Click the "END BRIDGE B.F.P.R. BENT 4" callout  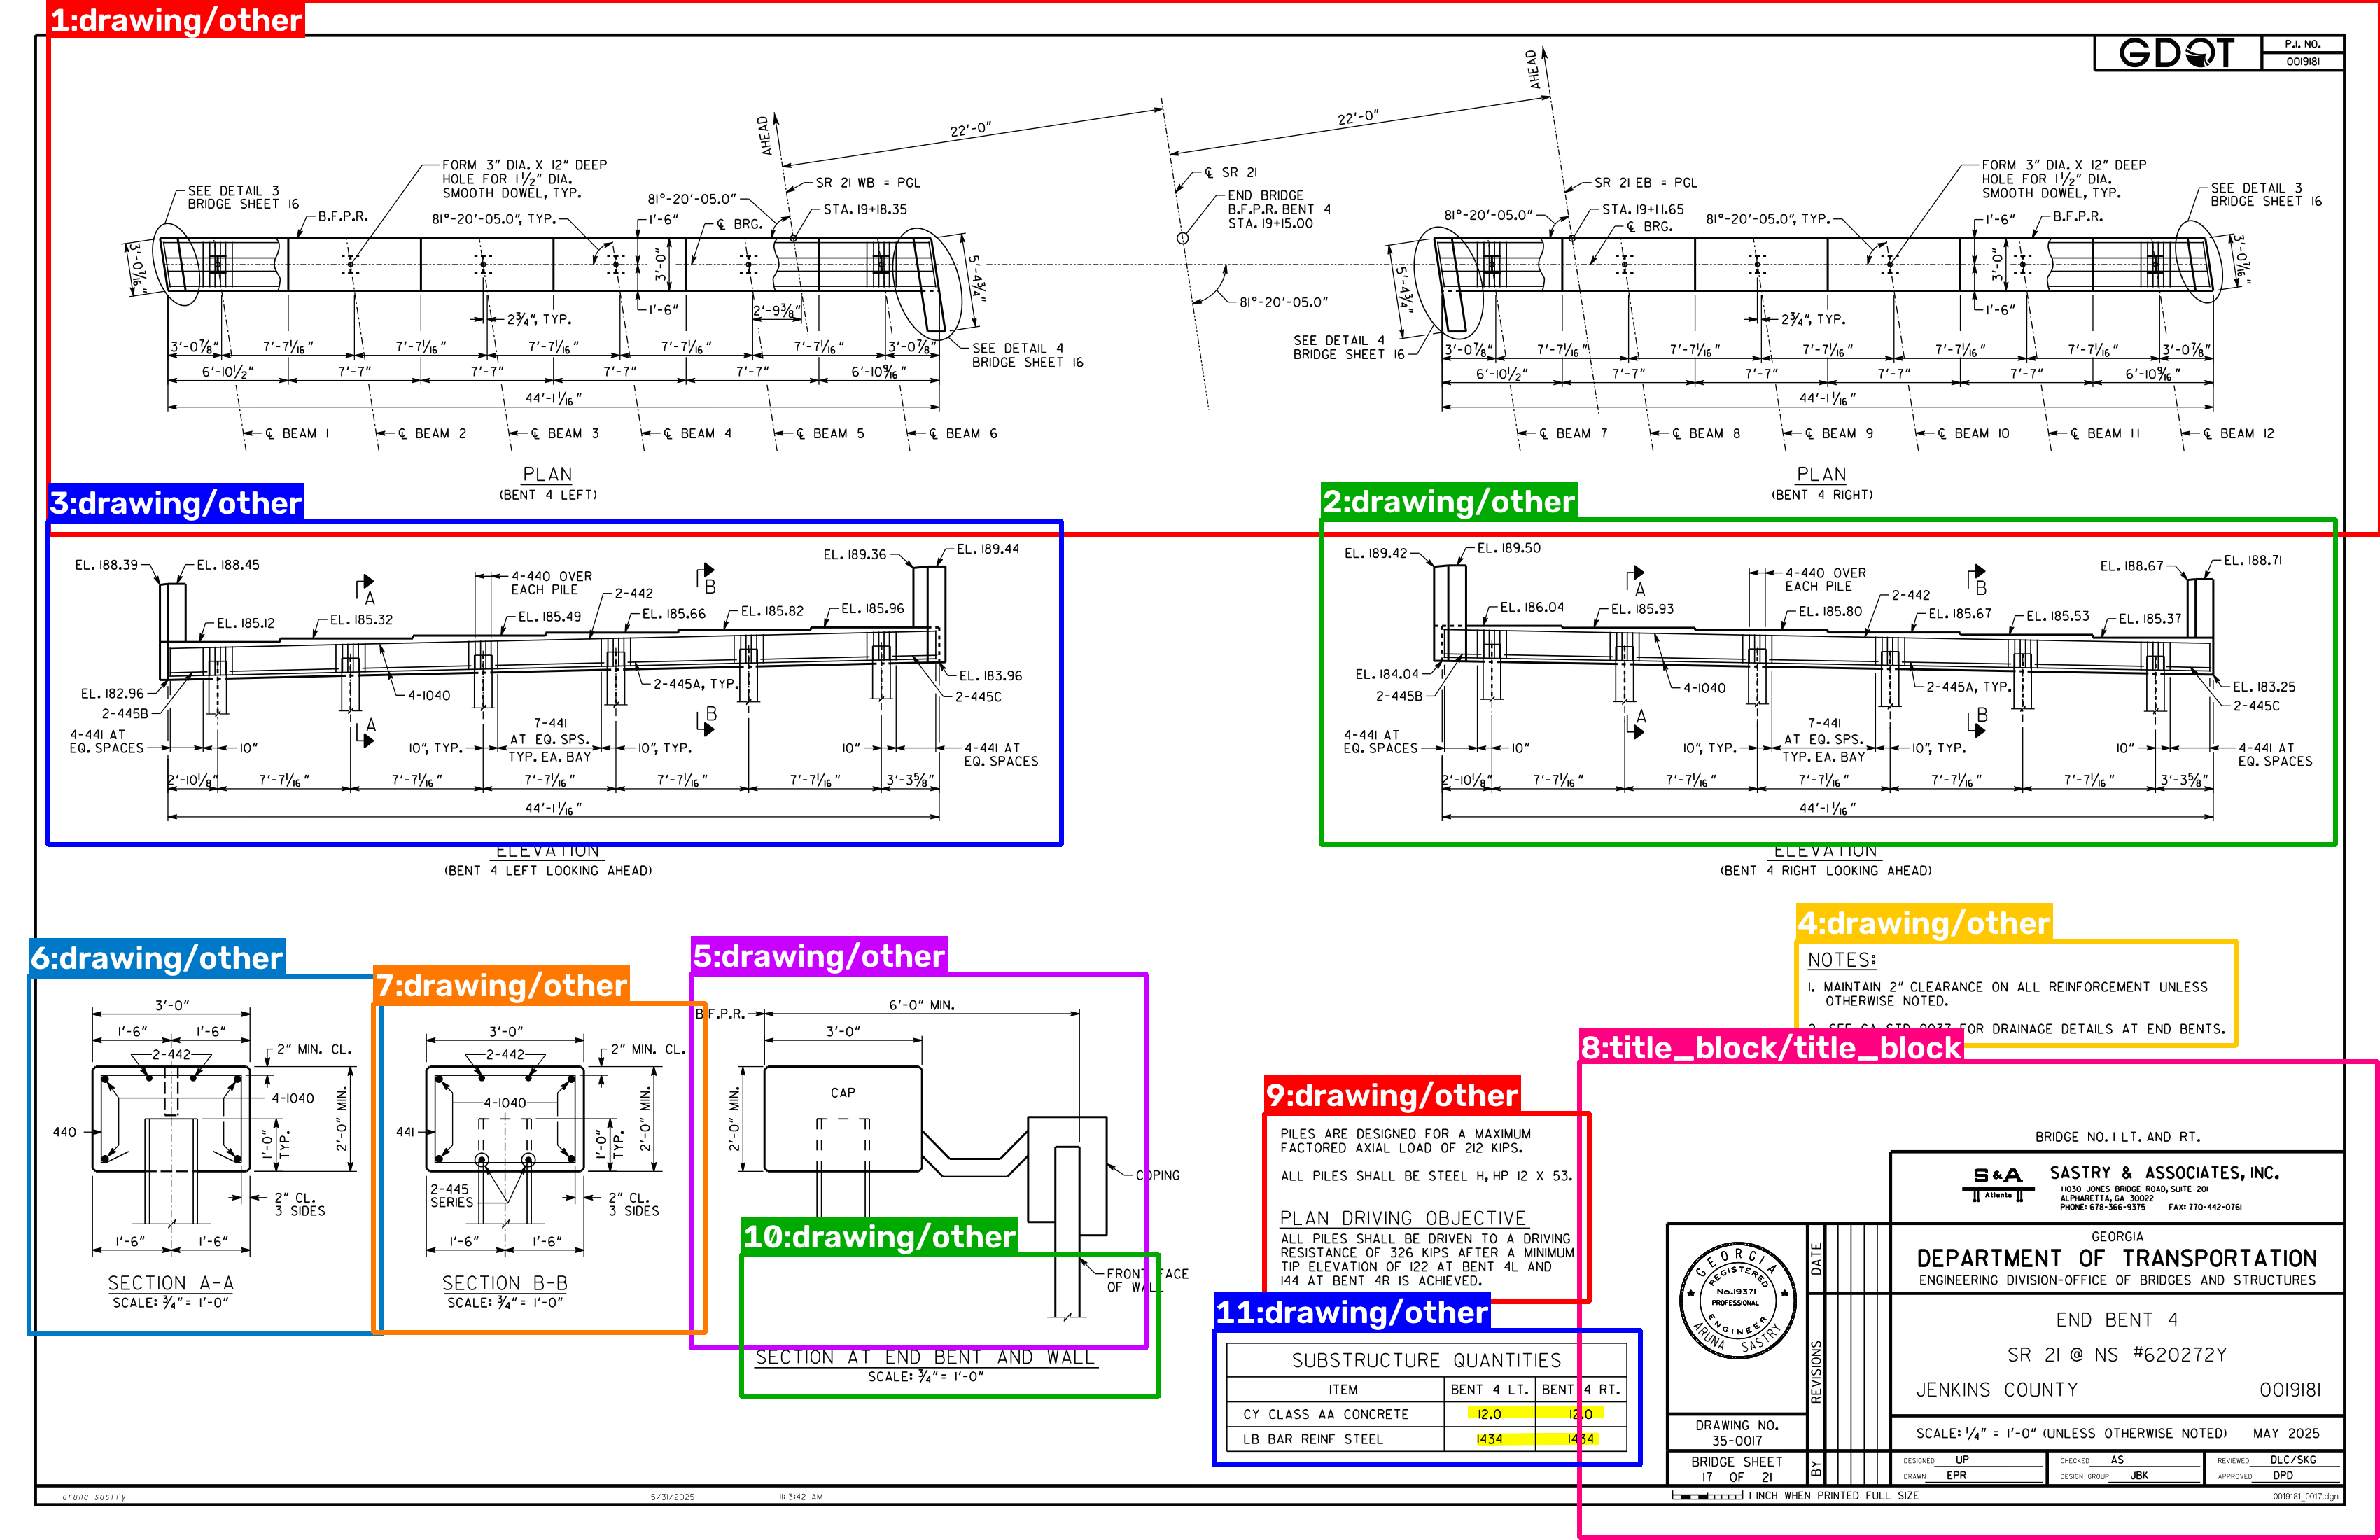(x=1279, y=209)
